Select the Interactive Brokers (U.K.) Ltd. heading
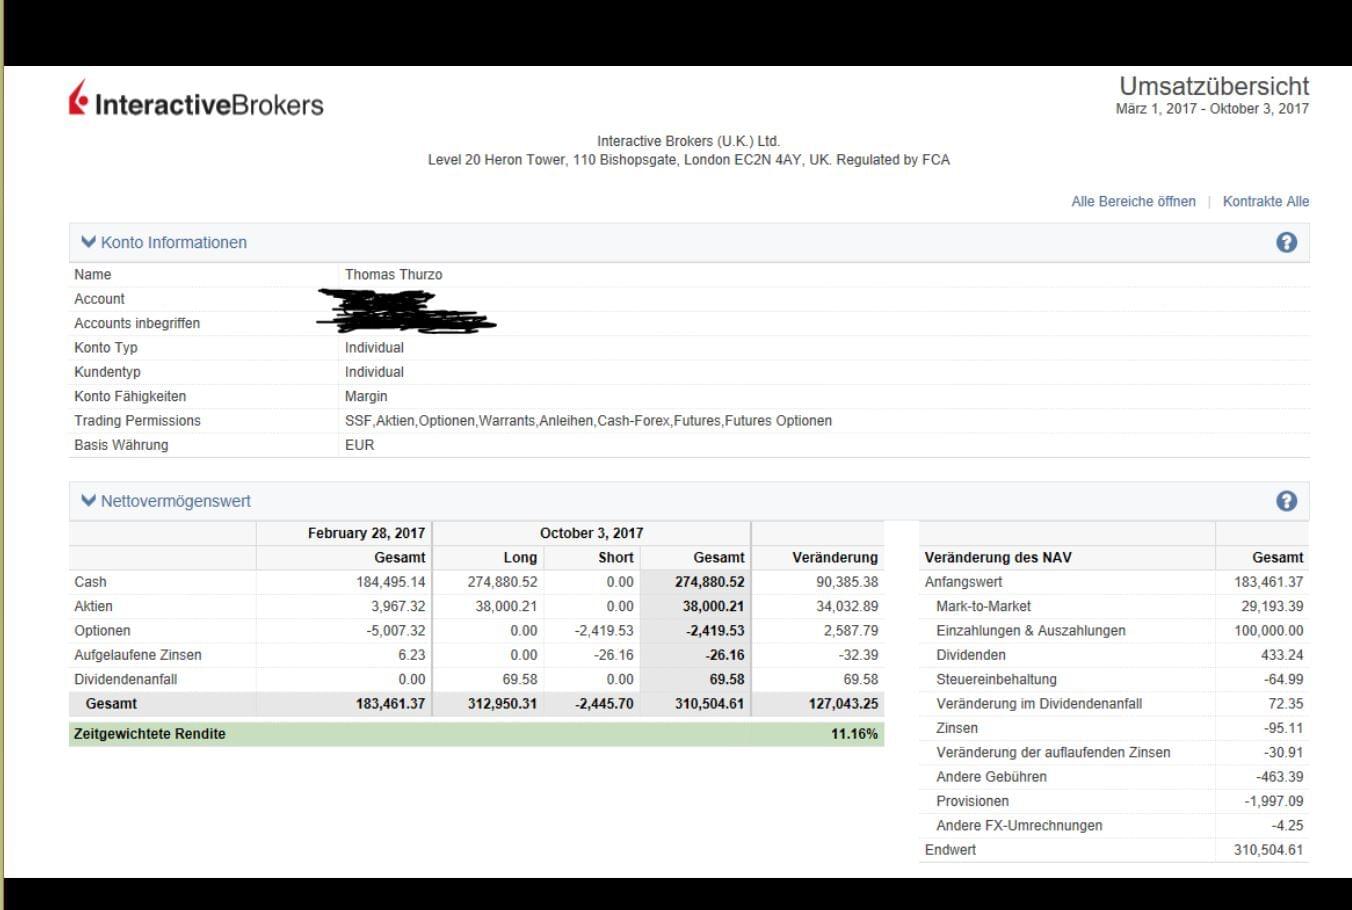The height and width of the screenshot is (910, 1352). coord(688,141)
